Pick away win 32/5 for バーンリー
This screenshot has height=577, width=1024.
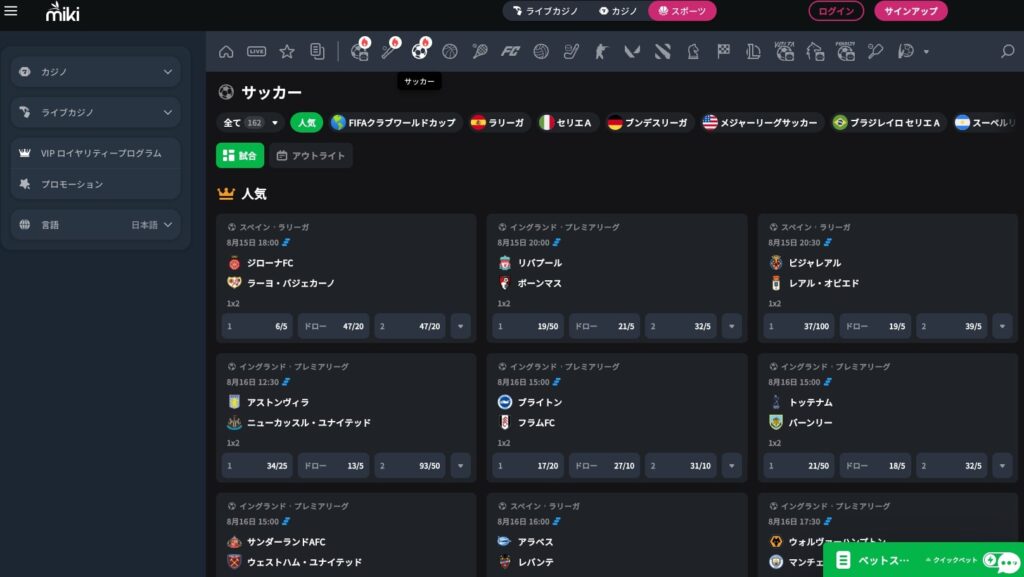click(x=952, y=466)
